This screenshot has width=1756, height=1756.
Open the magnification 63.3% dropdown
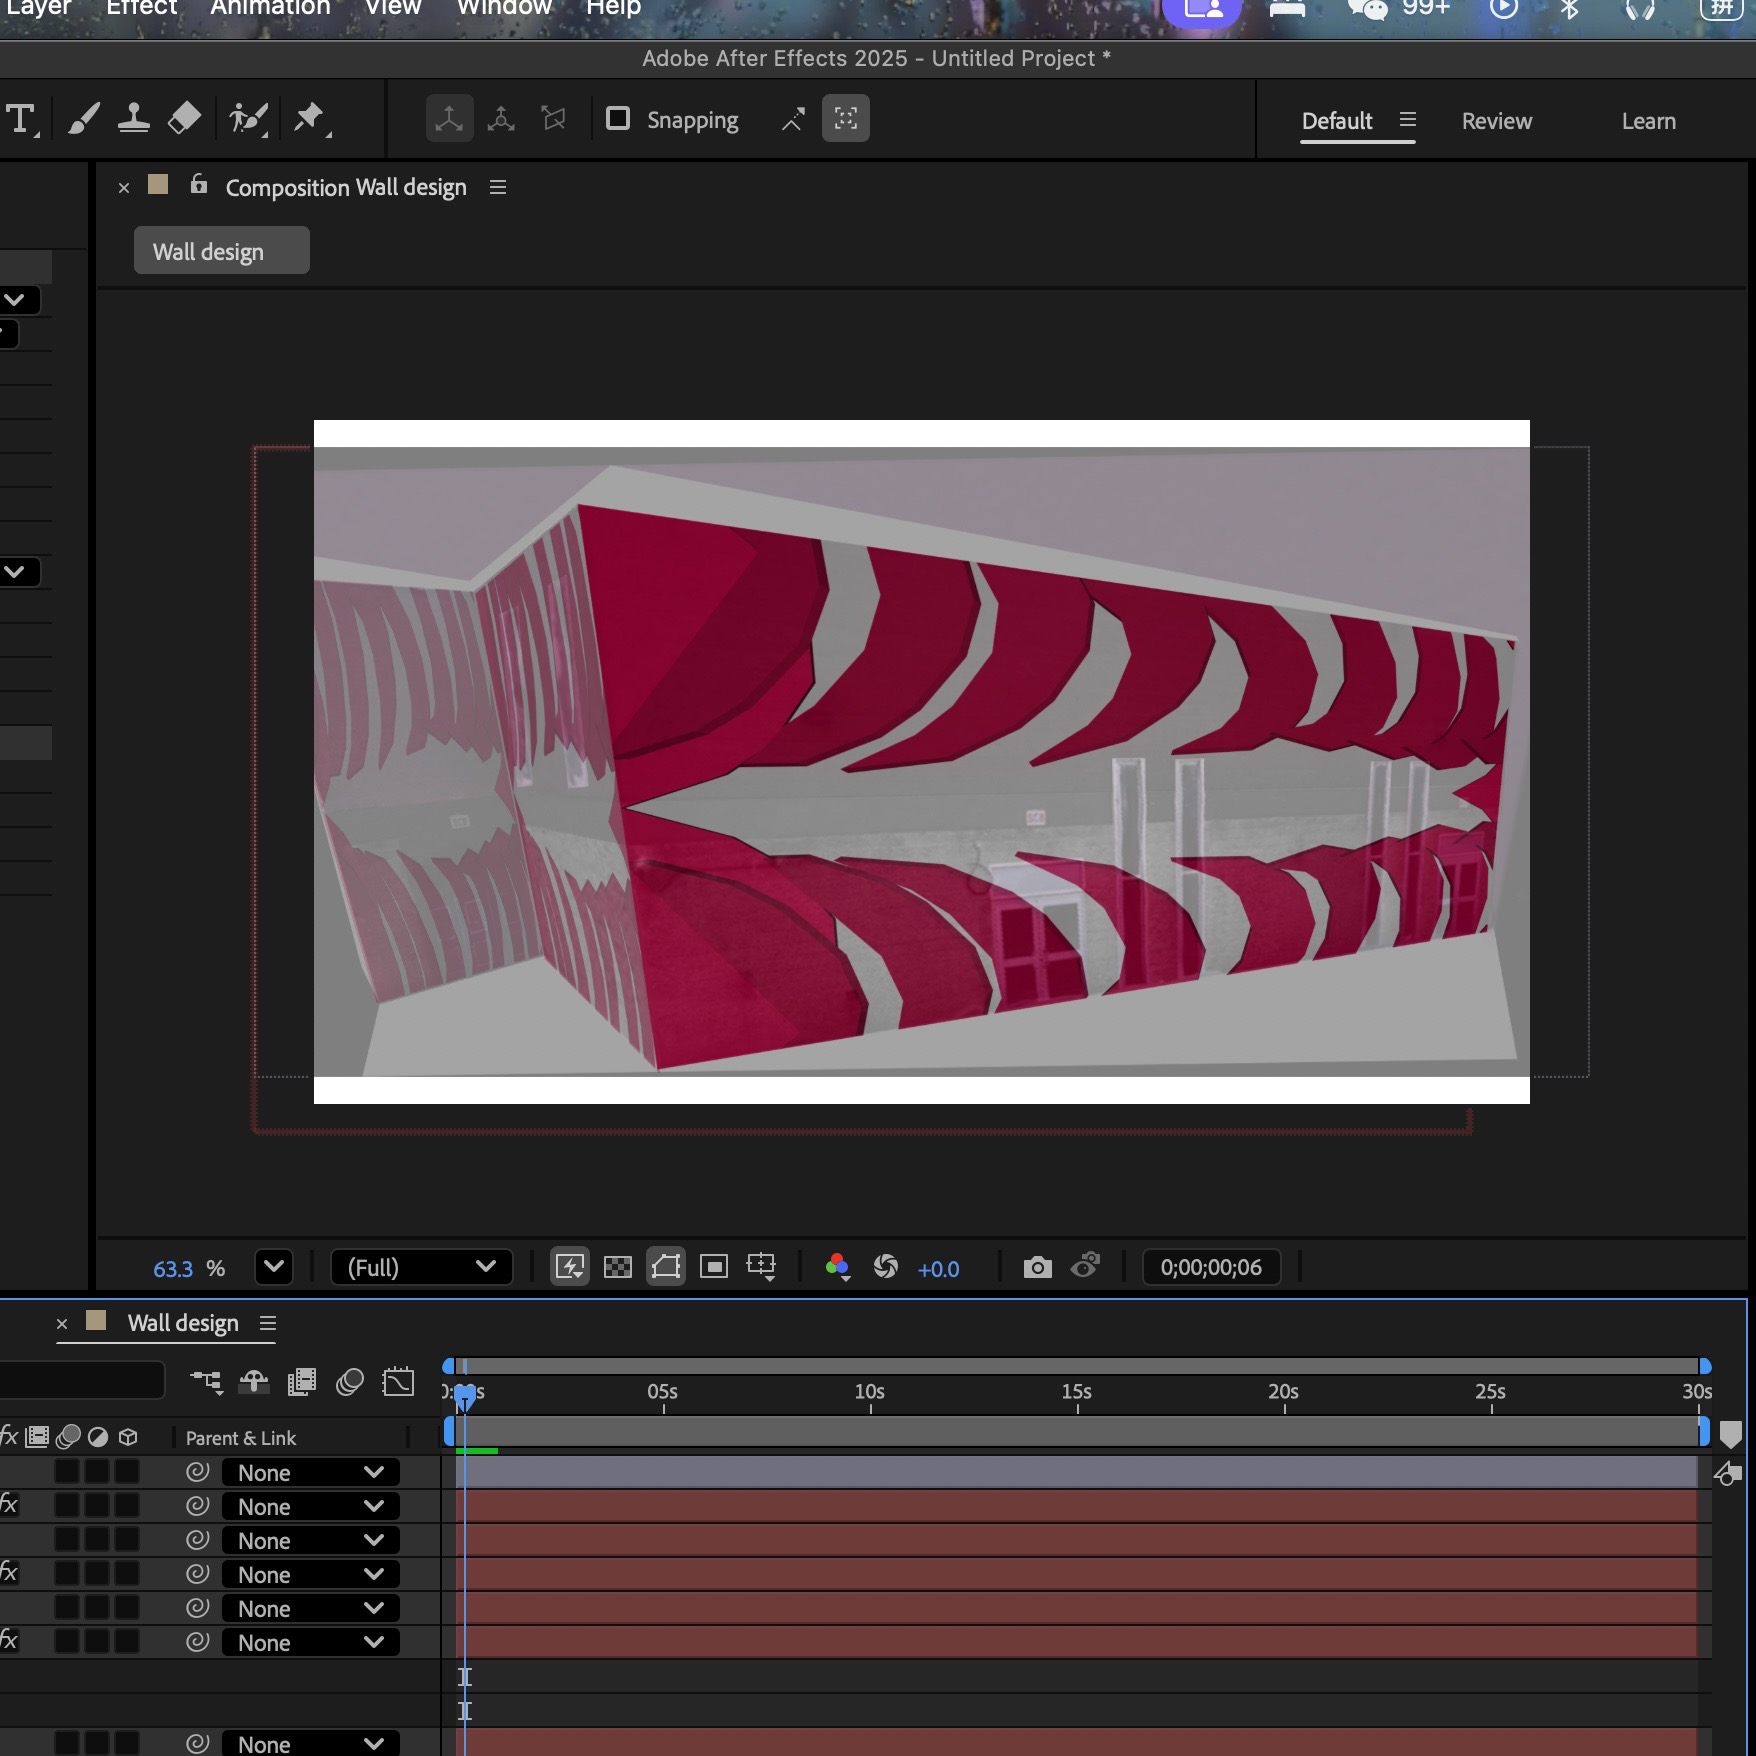pyautogui.click(x=274, y=1267)
